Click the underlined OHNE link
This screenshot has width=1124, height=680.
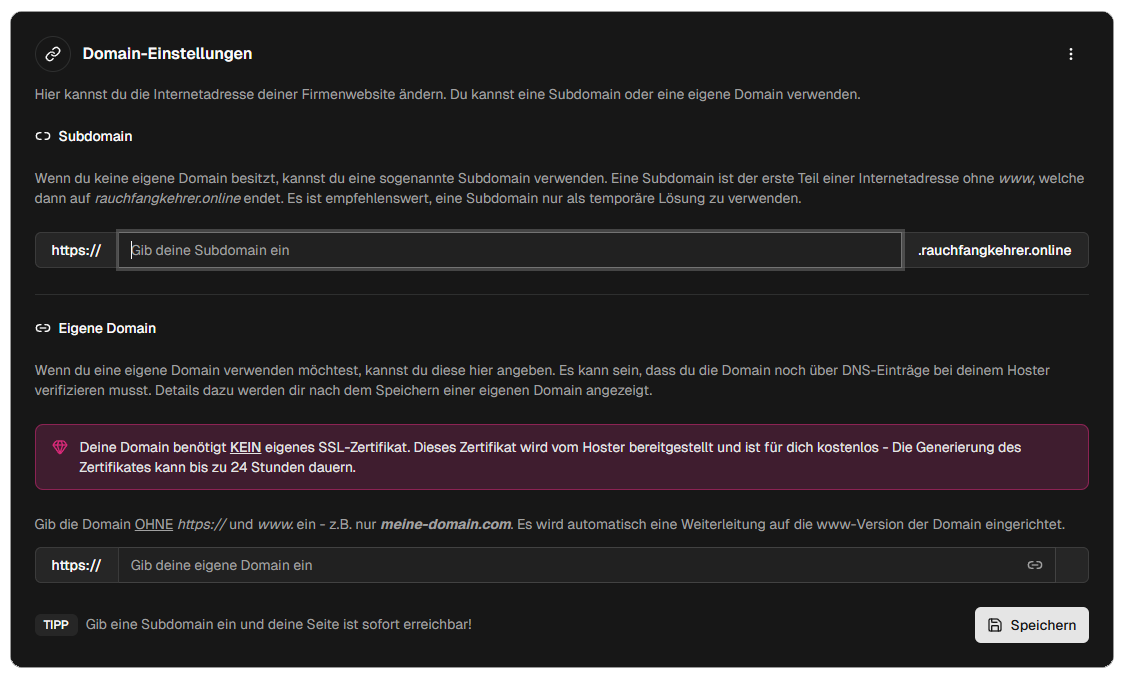[154, 523]
